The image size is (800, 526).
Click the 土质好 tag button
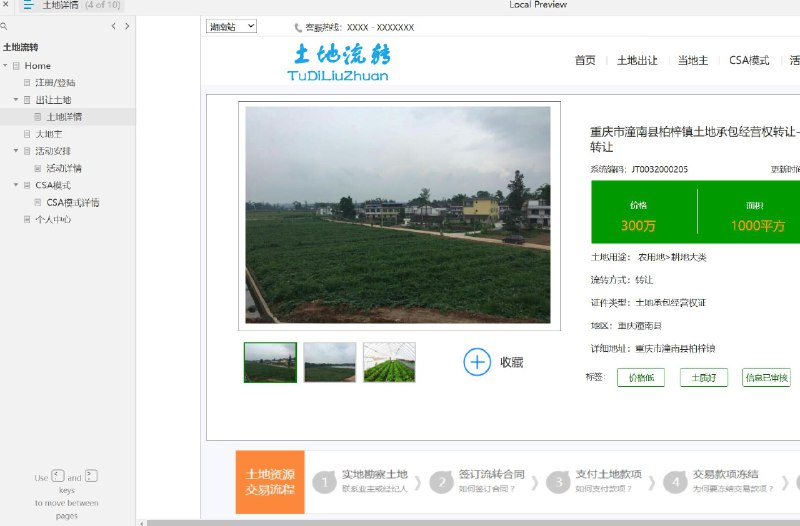(704, 378)
